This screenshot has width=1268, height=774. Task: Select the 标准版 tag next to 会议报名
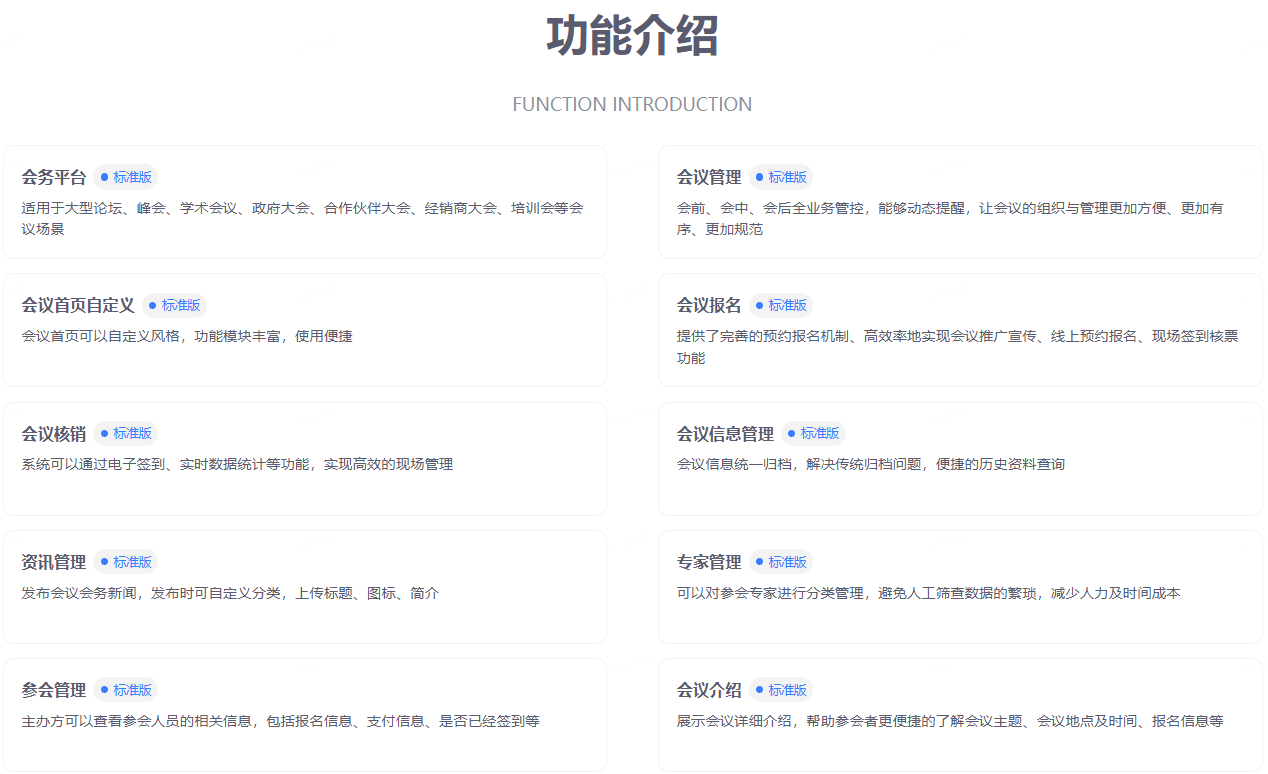coord(781,305)
